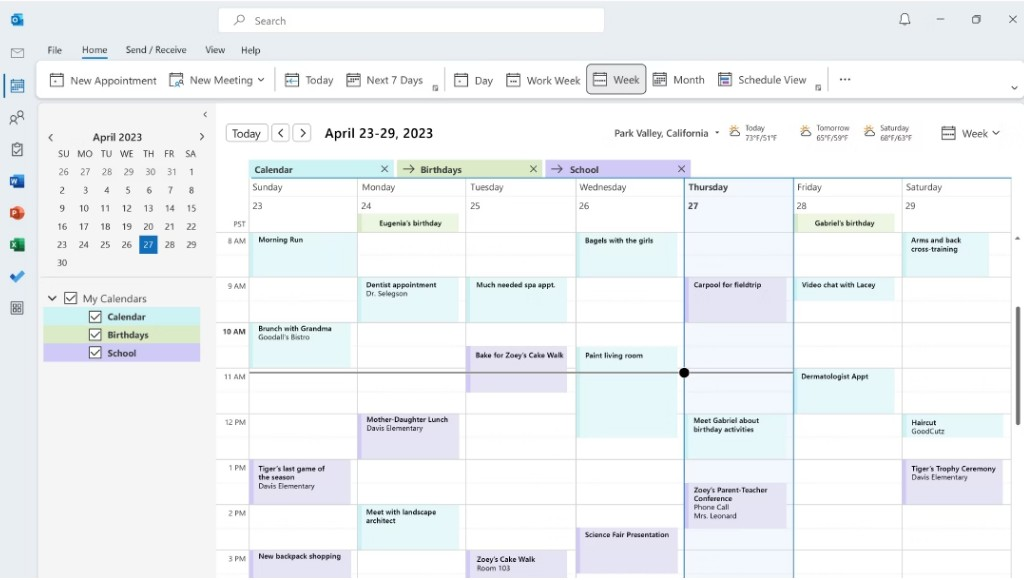Open the More apps grid icon
The width and height of the screenshot is (1024, 580).
tap(16, 308)
